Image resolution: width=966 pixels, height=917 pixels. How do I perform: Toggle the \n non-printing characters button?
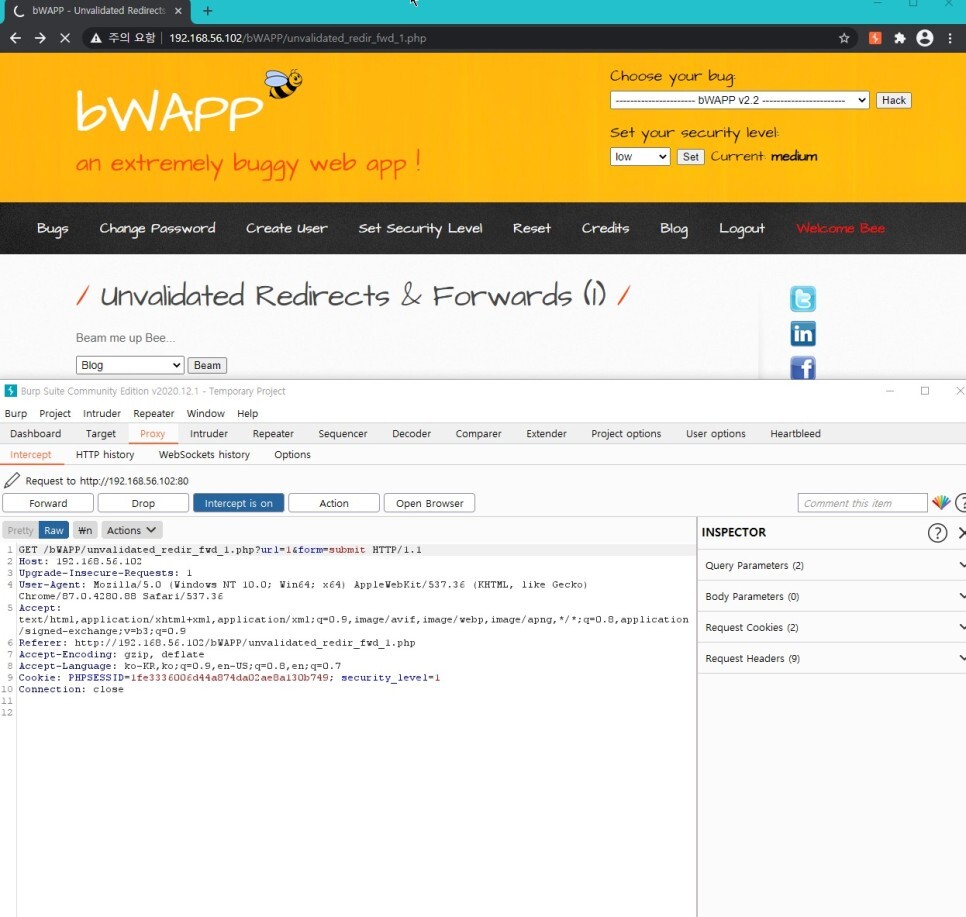click(x=85, y=530)
